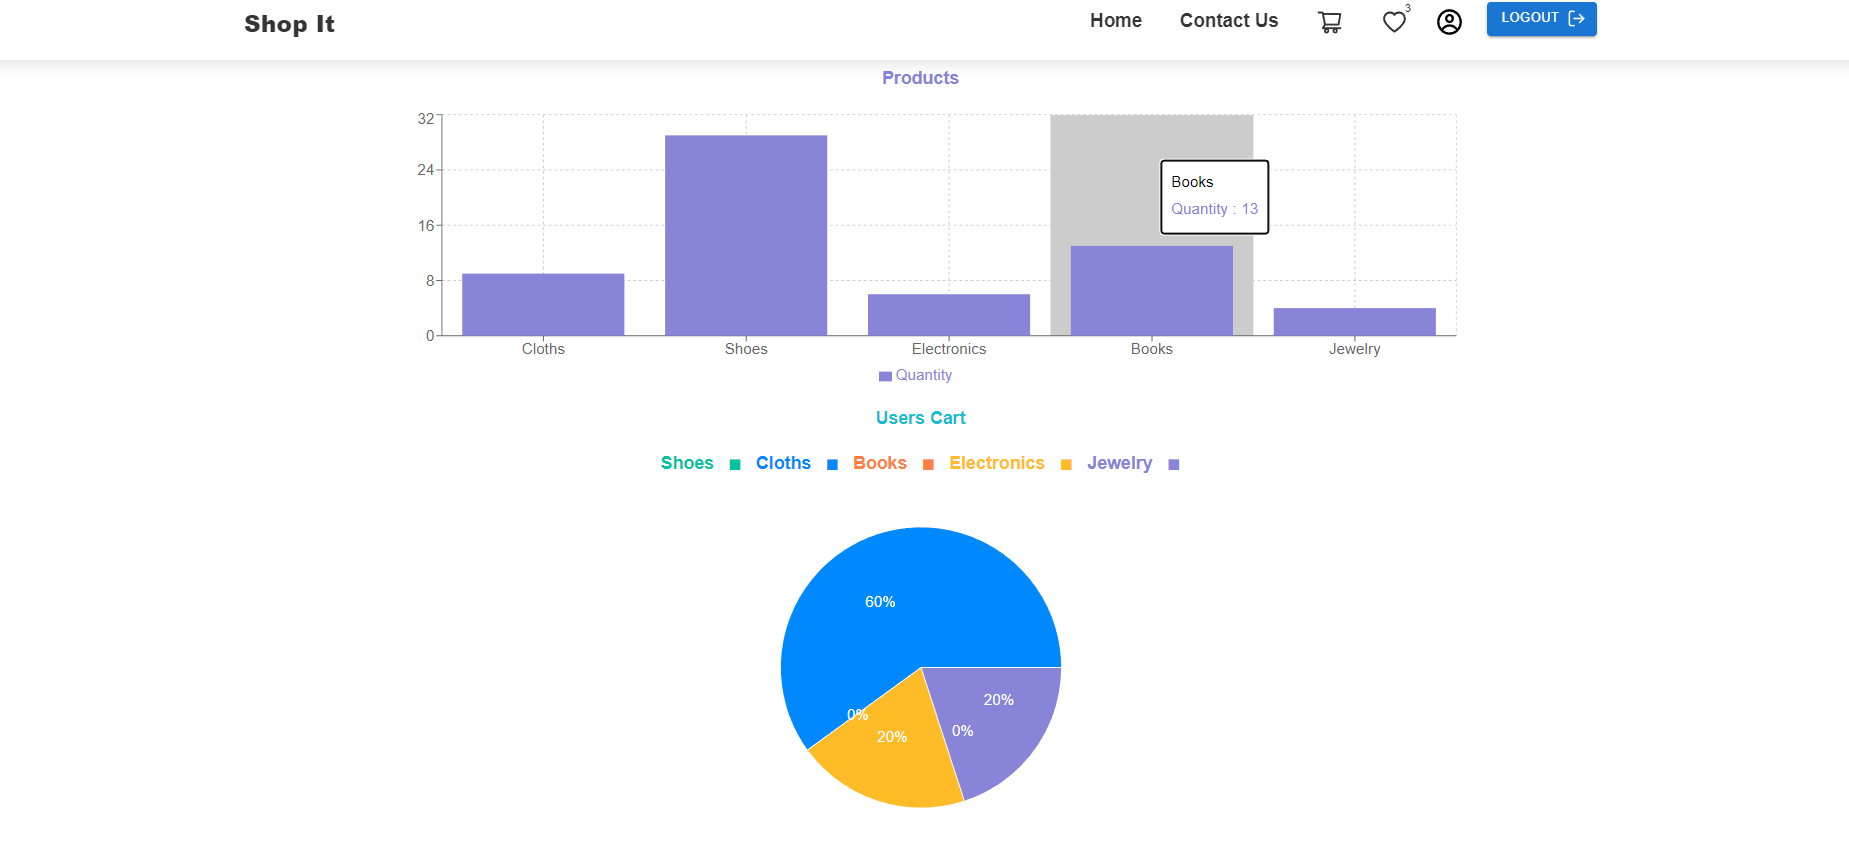This screenshot has width=1849, height=863.
Task: Click the orange Books legend swatch
Action: 928,465
